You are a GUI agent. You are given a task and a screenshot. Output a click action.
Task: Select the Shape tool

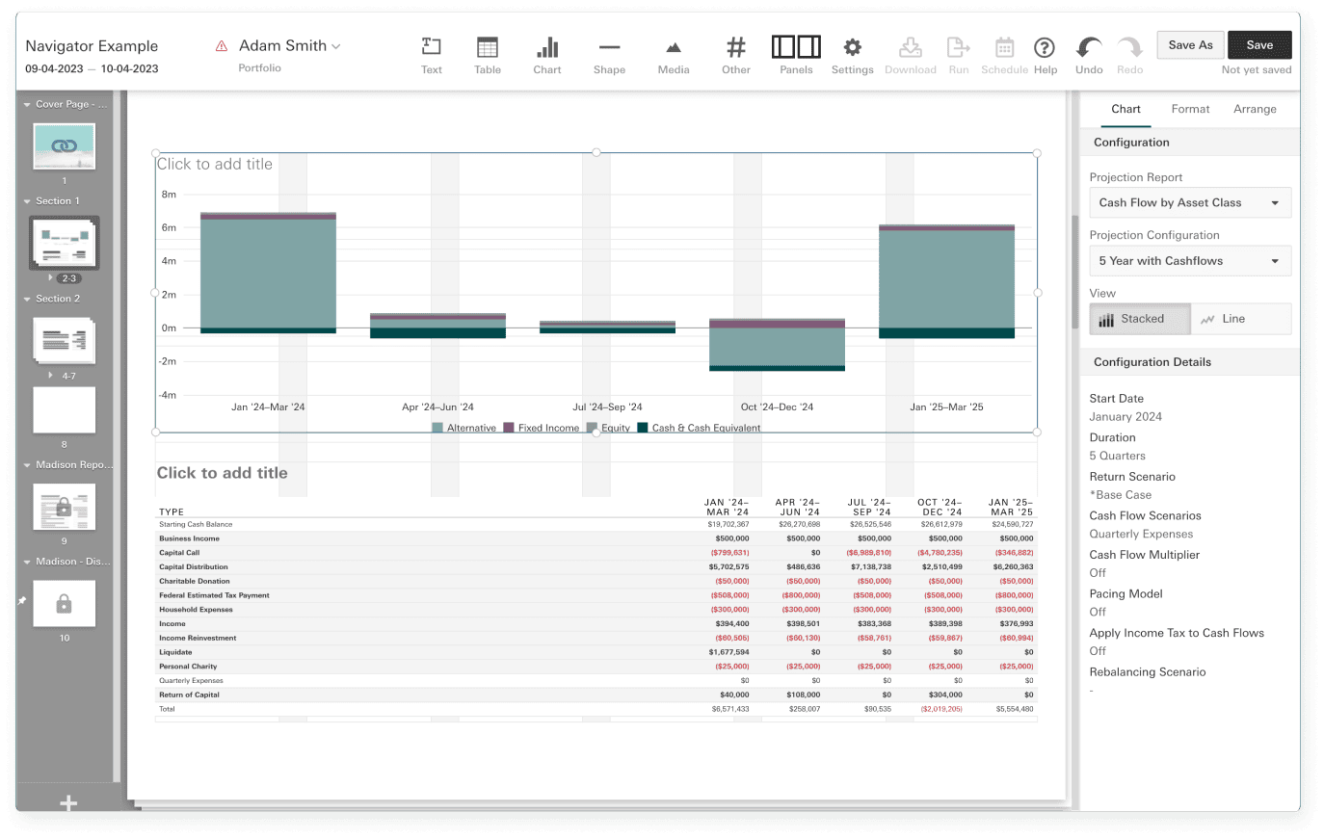(609, 55)
